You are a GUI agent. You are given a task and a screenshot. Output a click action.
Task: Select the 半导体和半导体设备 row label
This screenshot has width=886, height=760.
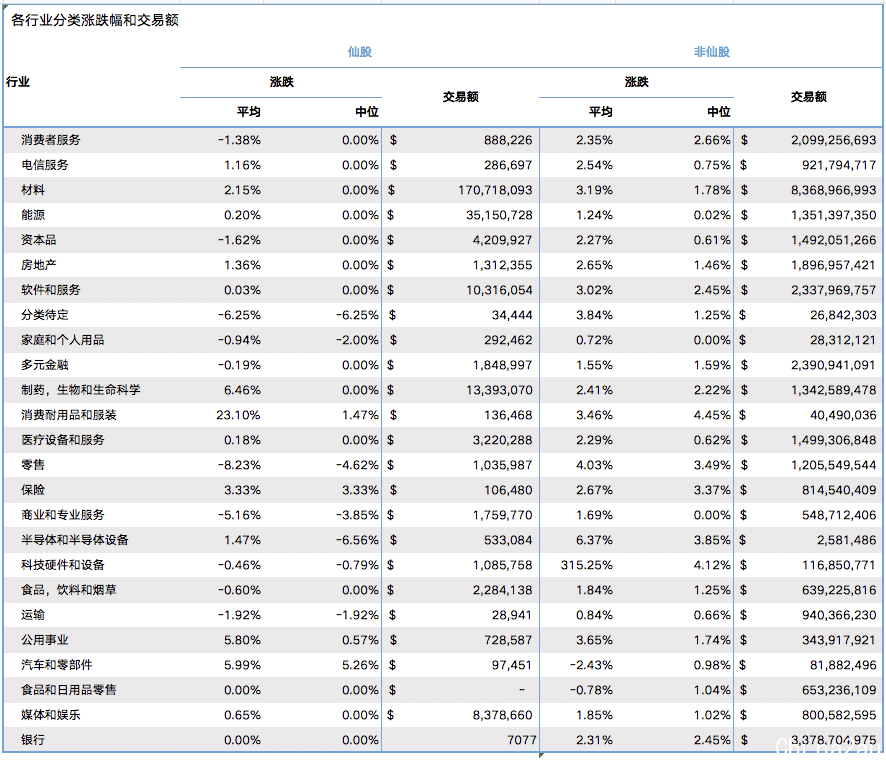tap(75, 540)
